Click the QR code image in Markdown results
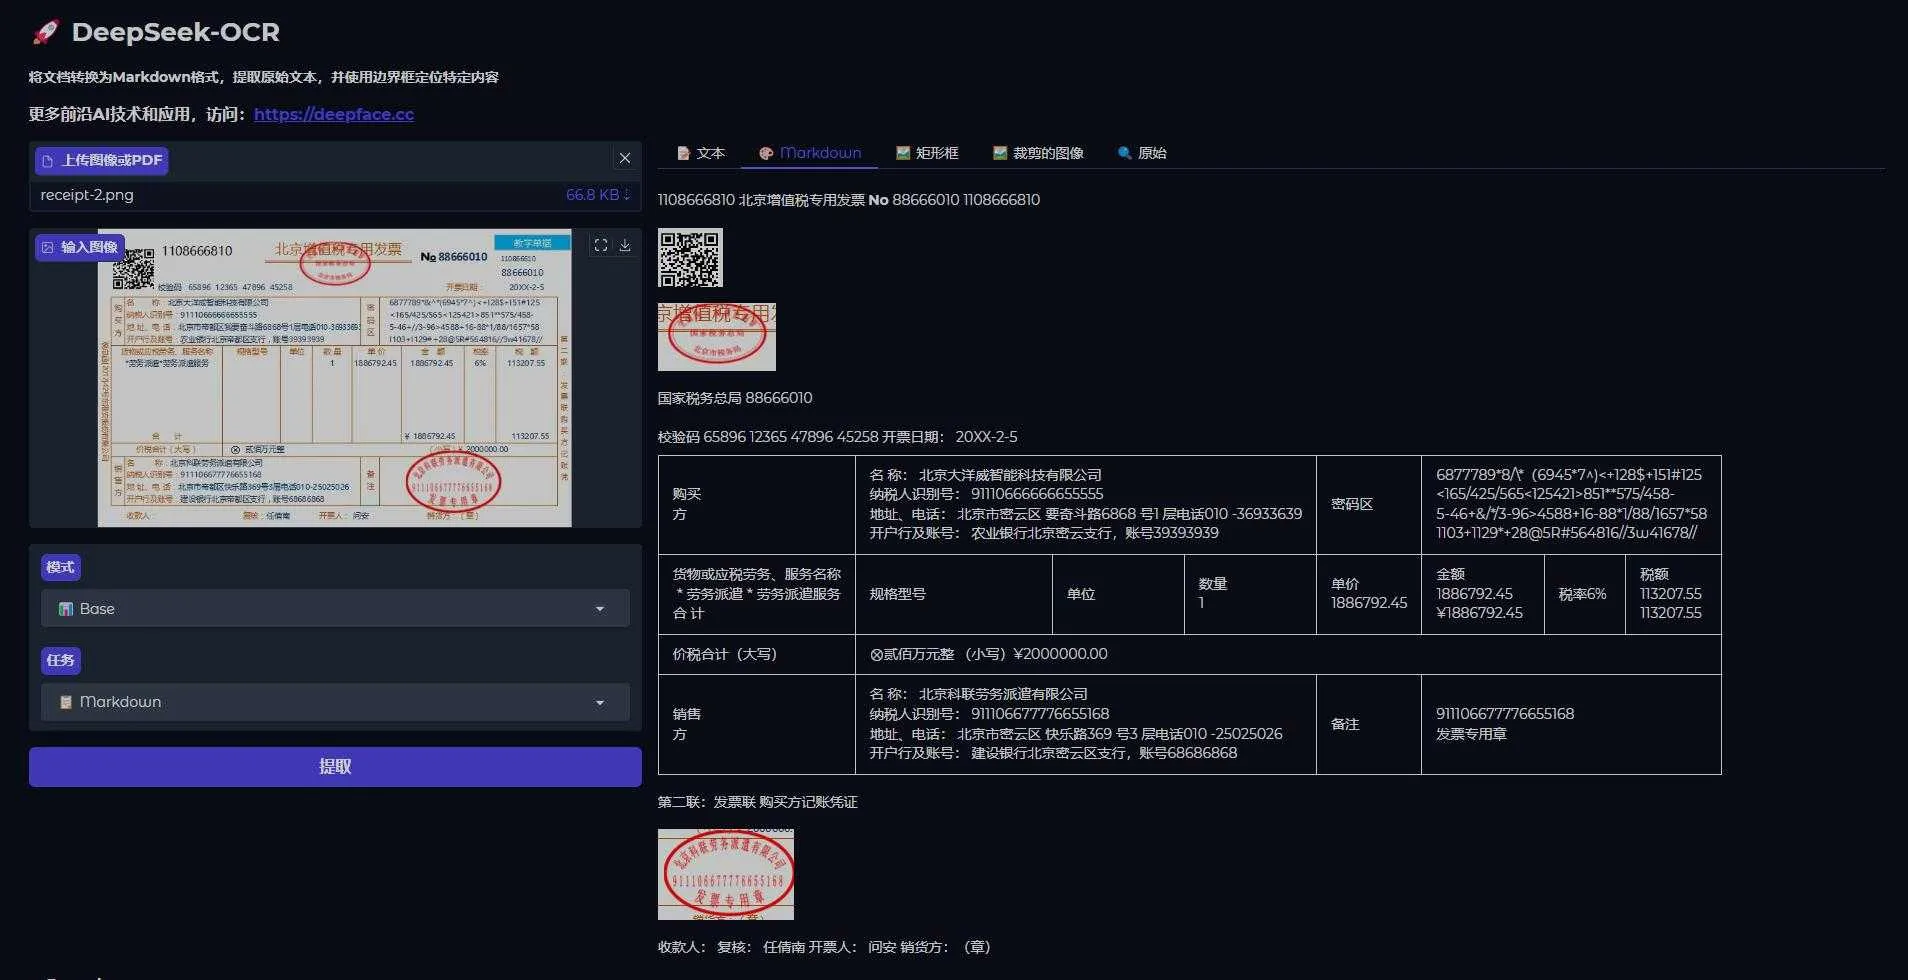1908x980 pixels. [689, 257]
